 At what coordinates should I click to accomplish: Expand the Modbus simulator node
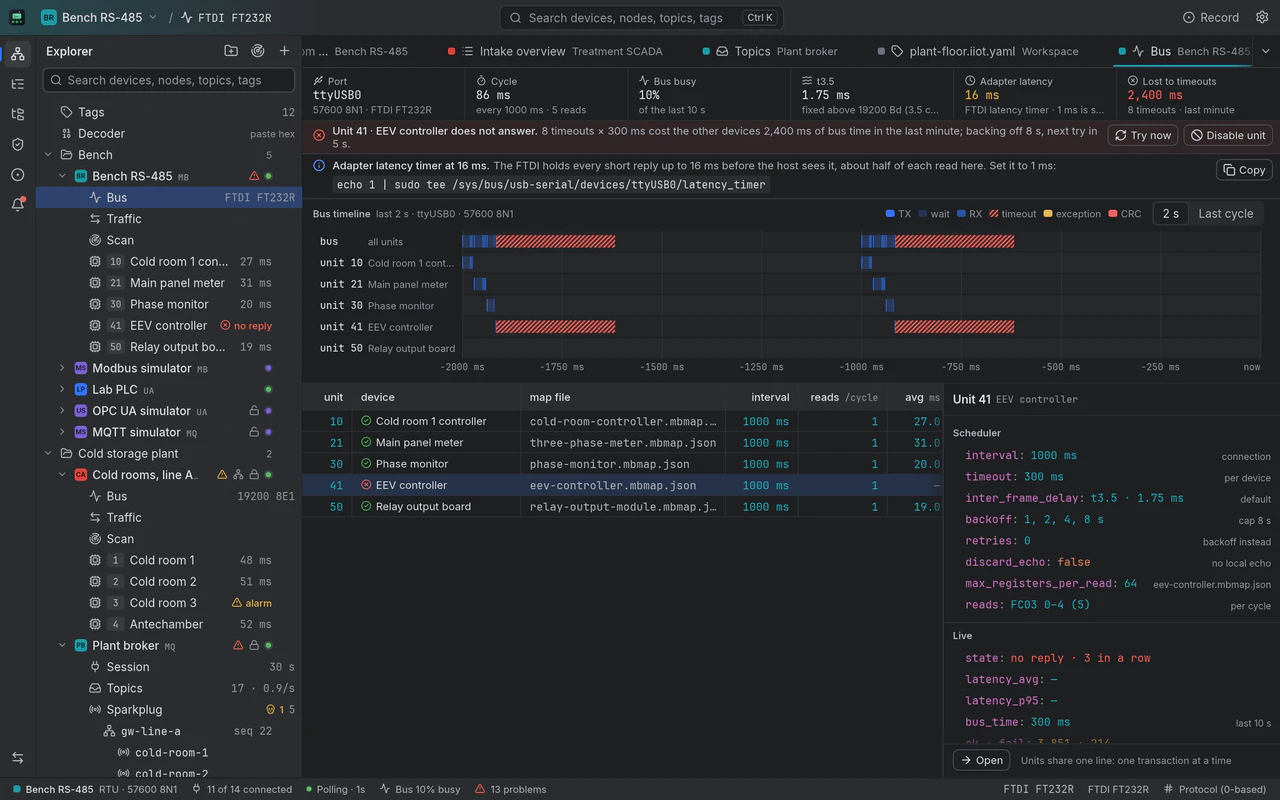coord(62,368)
